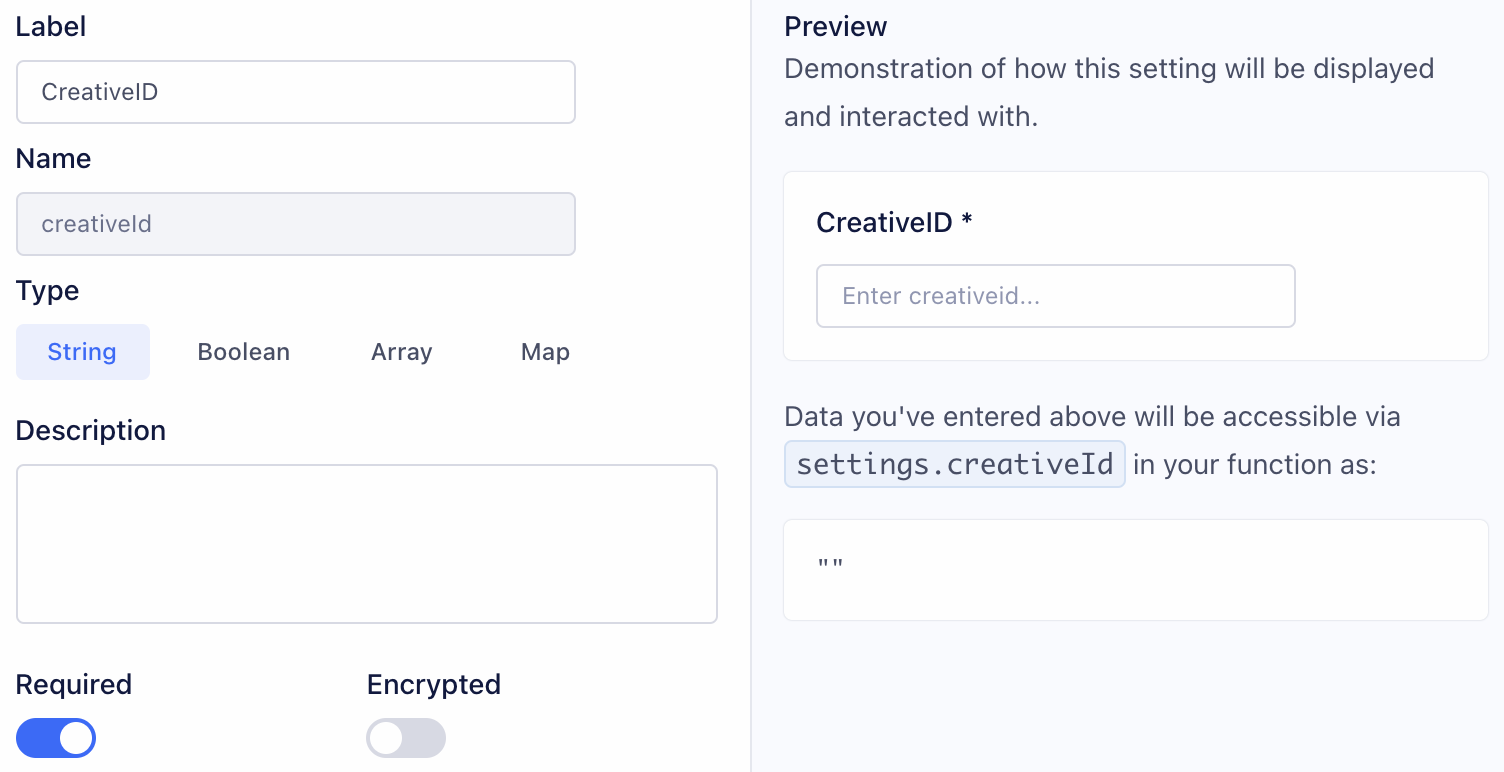
Task: Select the Array type option
Action: [x=402, y=352]
